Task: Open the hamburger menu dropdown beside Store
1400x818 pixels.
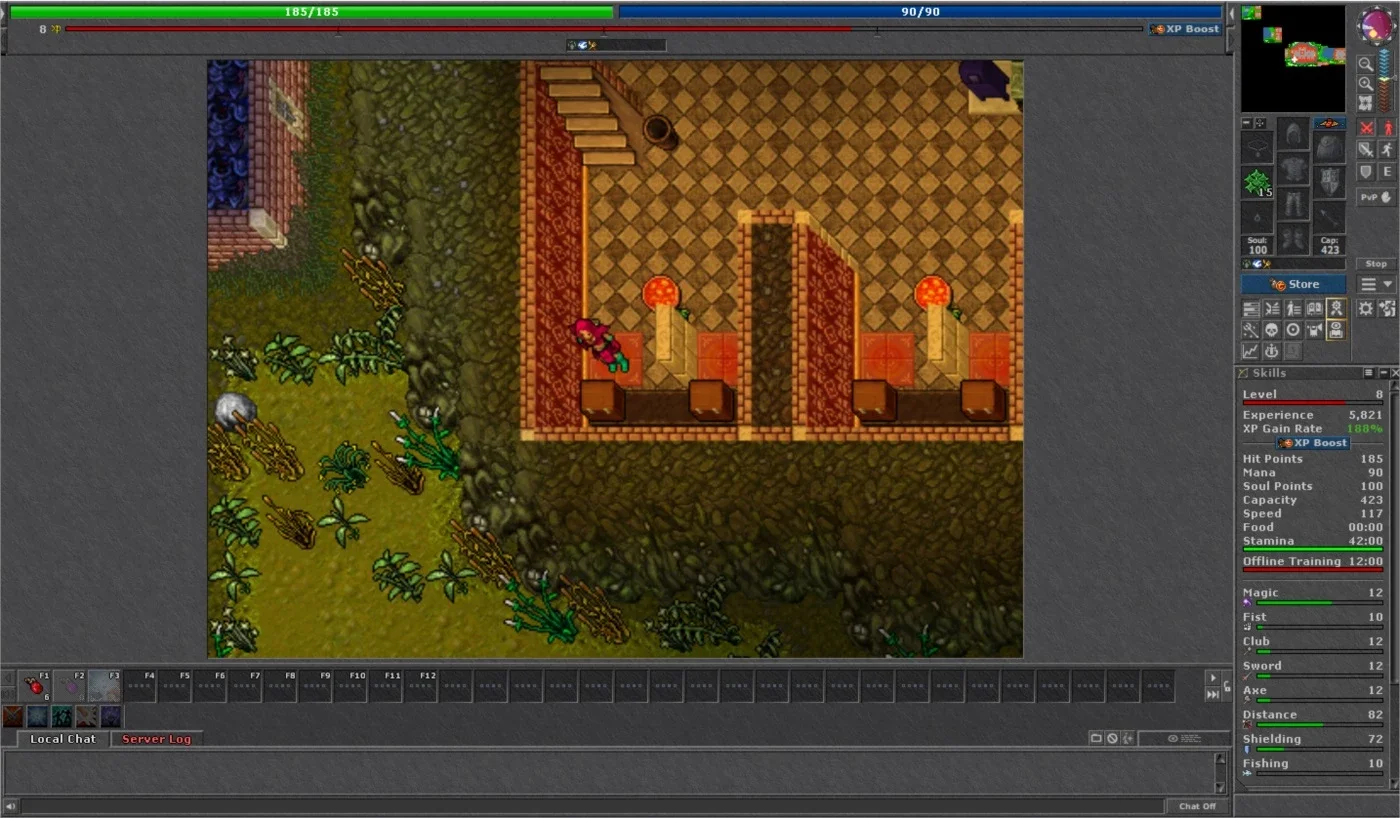Action: pyautogui.click(x=1376, y=285)
